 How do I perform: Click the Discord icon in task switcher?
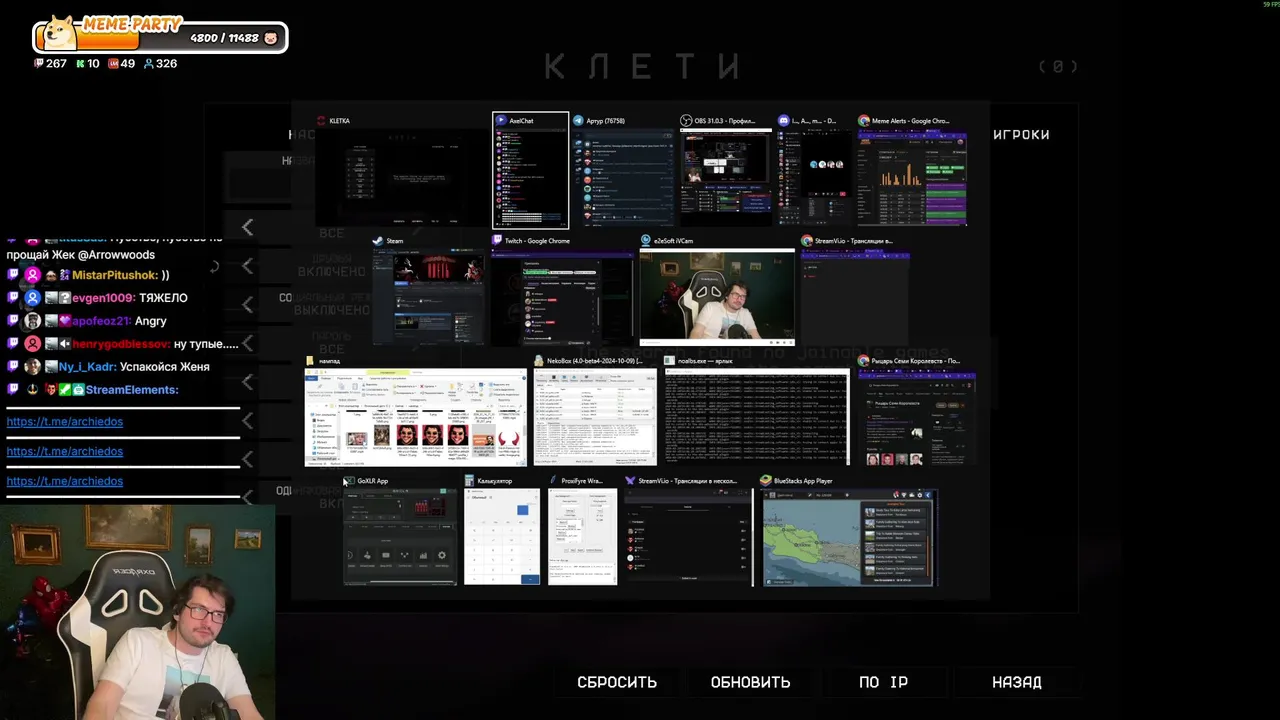pyautogui.click(x=784, y=121)
